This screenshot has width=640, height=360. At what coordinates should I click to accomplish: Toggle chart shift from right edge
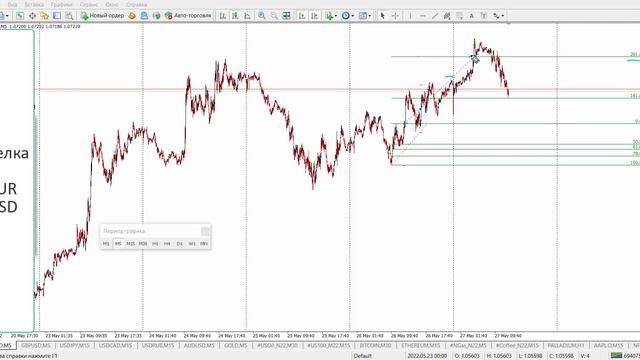coord(314,16)
